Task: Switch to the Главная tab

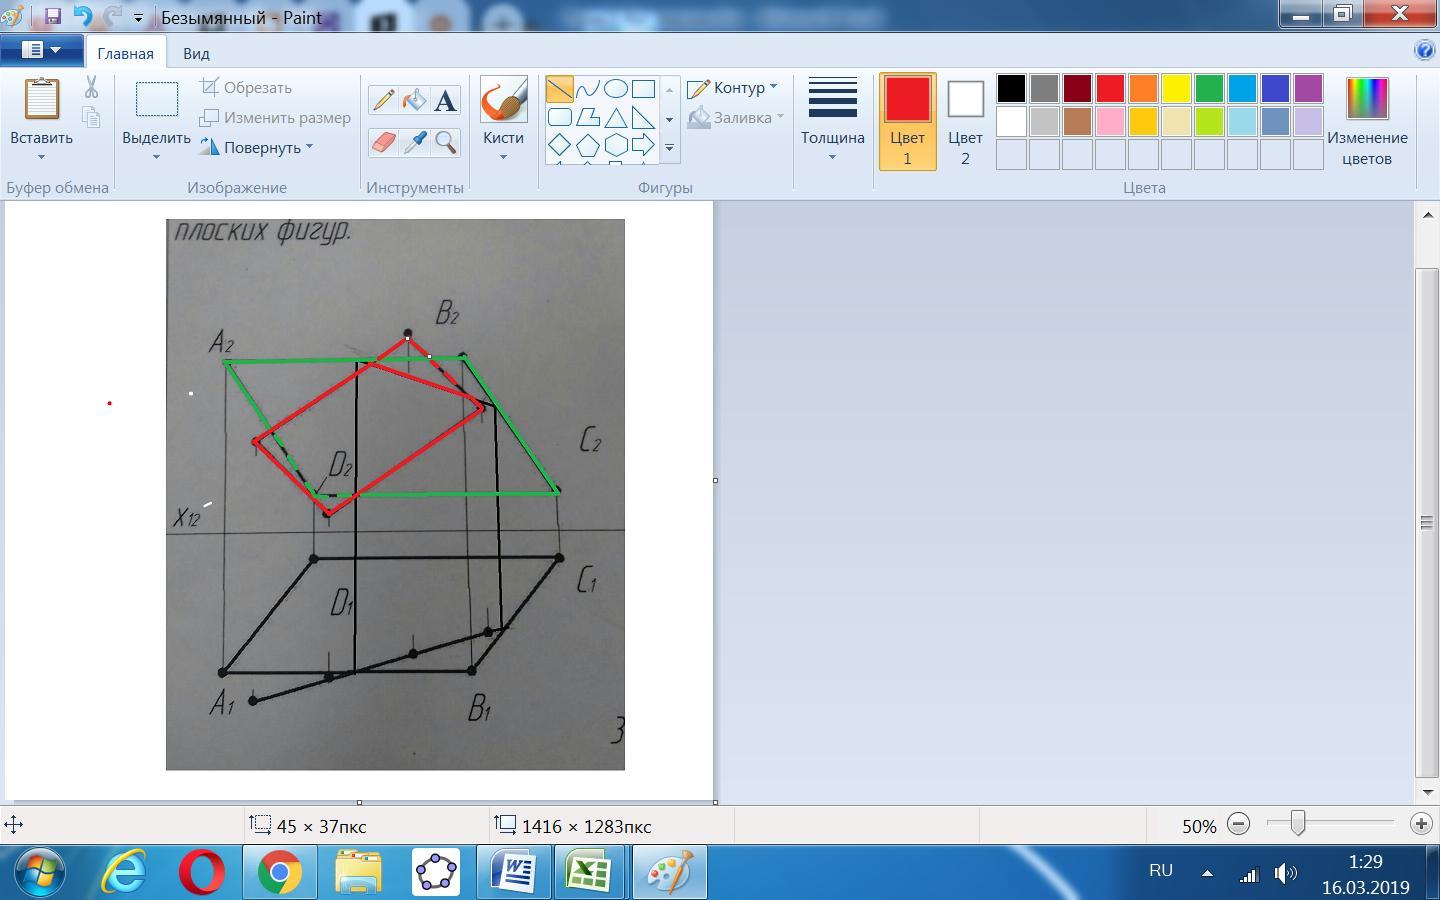Action: (x=125, y=53)
